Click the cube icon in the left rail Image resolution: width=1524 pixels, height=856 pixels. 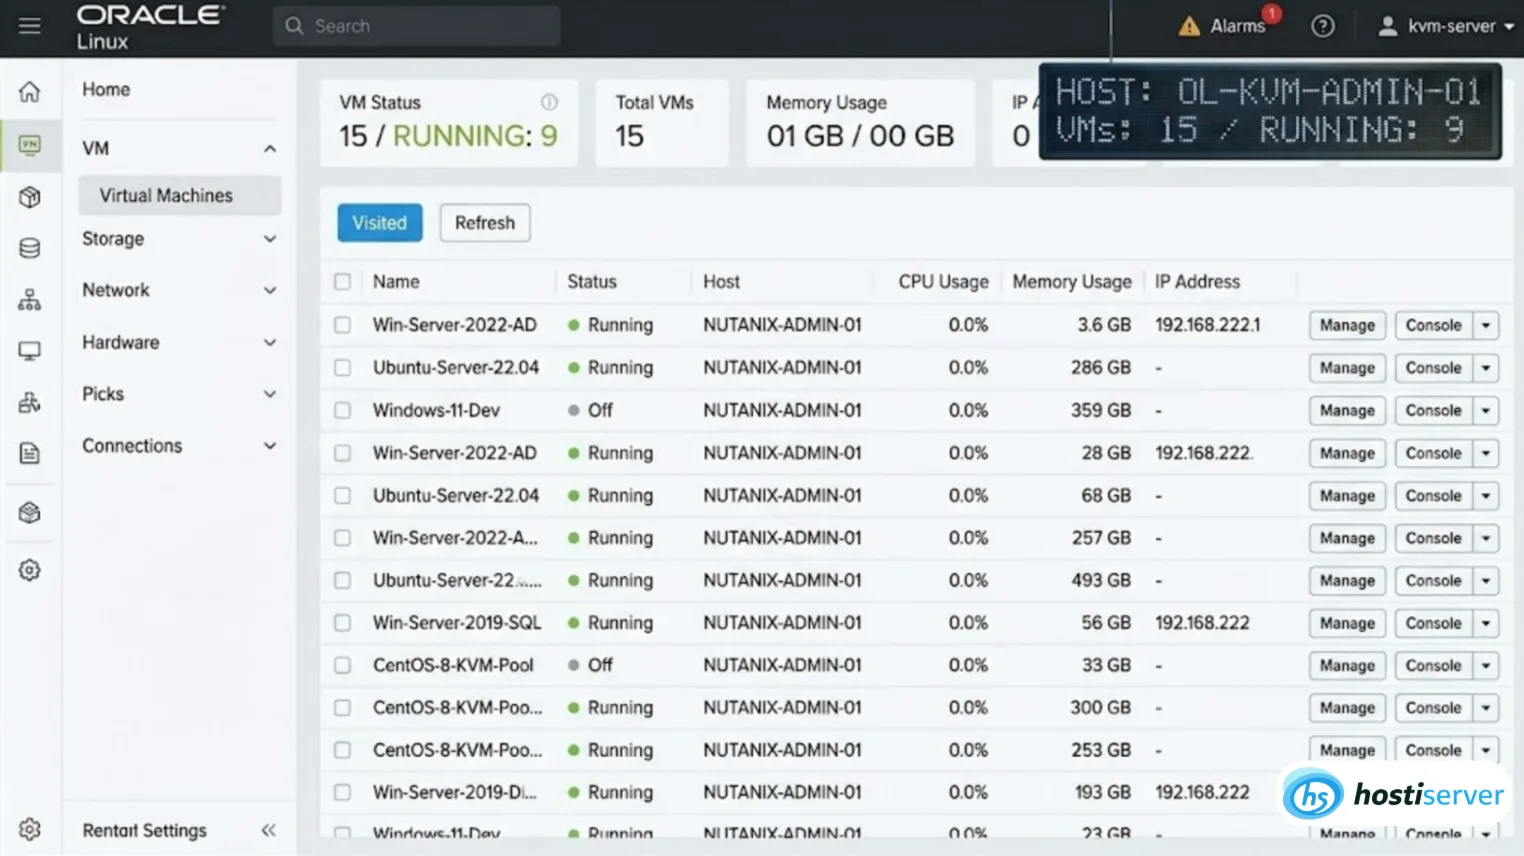click(30, 197)
